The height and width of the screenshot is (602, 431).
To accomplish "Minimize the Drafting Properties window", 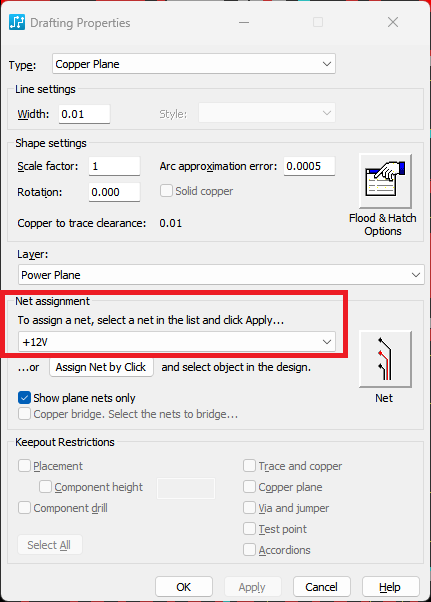I will [244, 22].
